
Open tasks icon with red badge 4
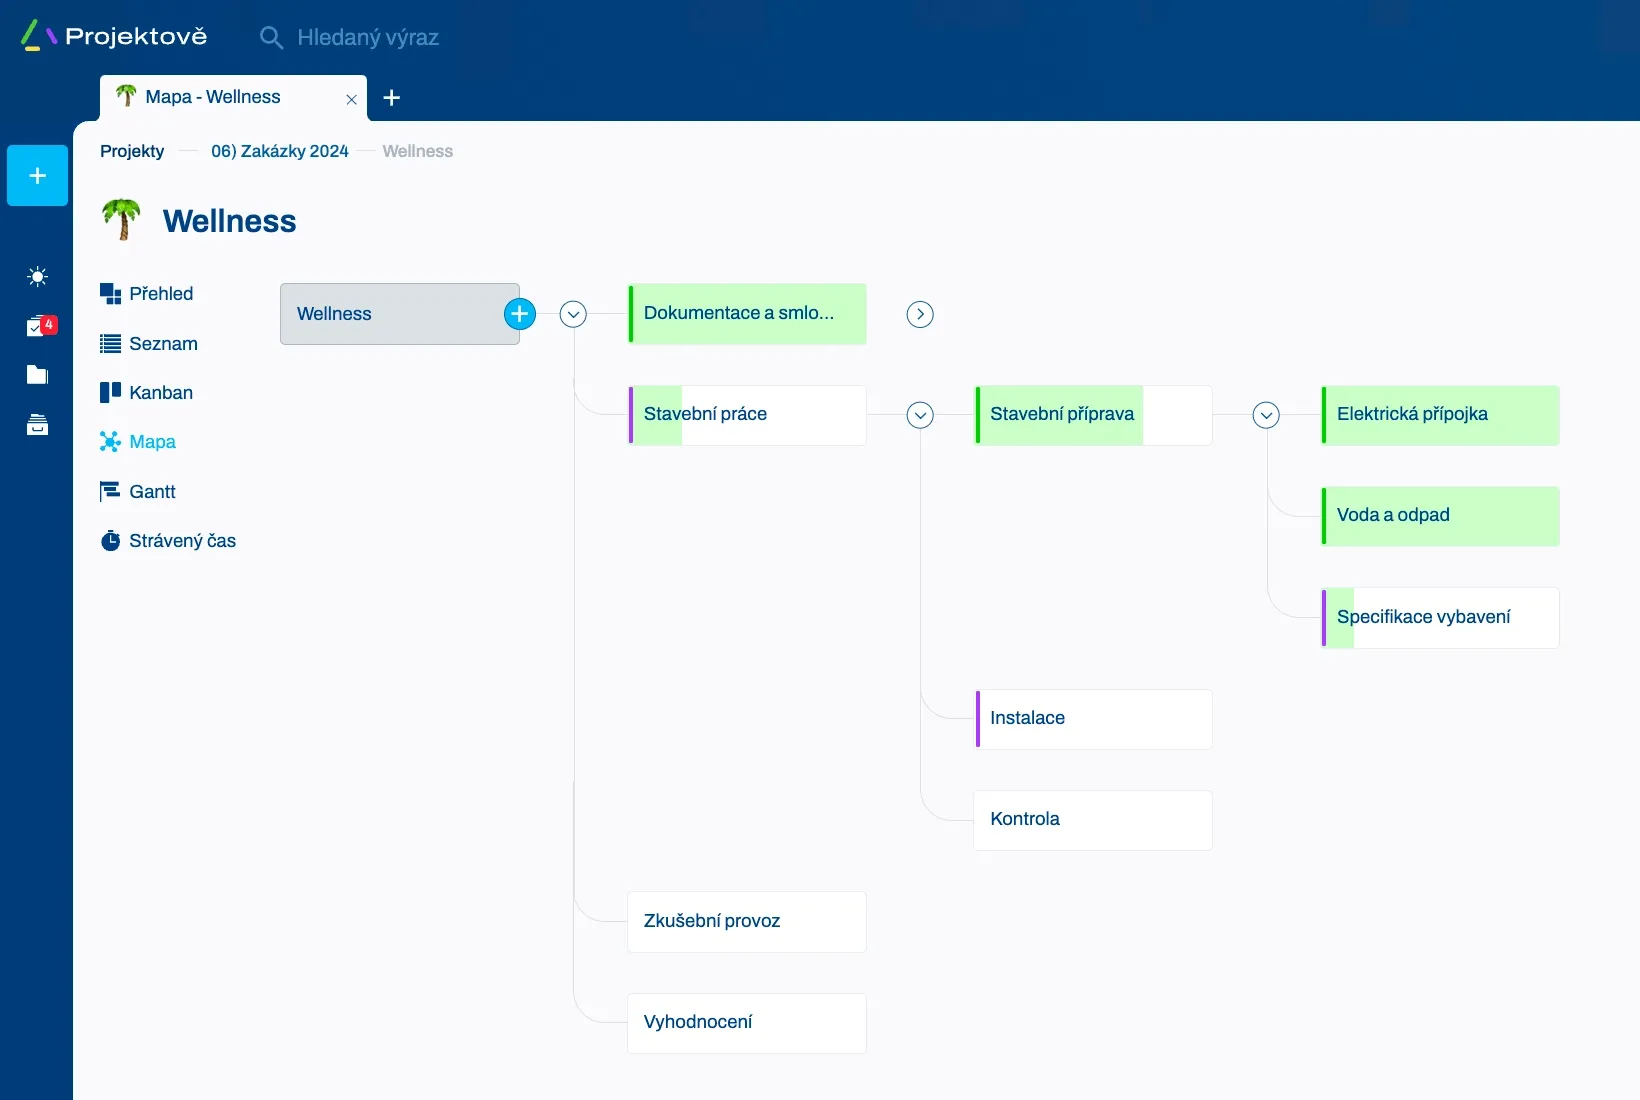tap(41, 326)
